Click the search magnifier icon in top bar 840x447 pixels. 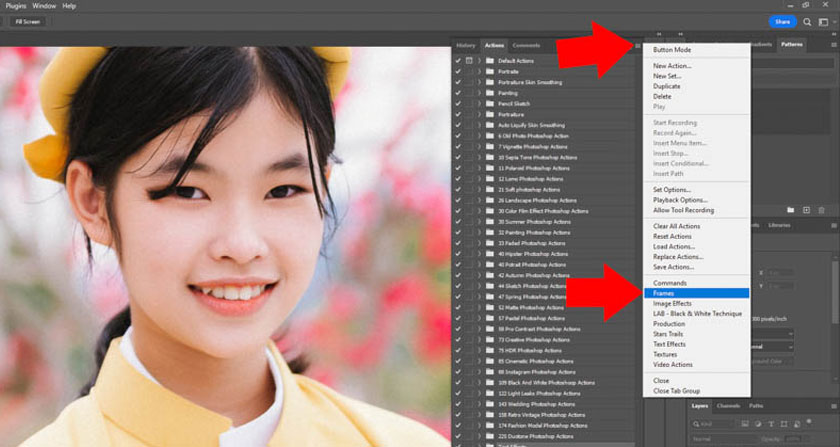pos(807,21)
